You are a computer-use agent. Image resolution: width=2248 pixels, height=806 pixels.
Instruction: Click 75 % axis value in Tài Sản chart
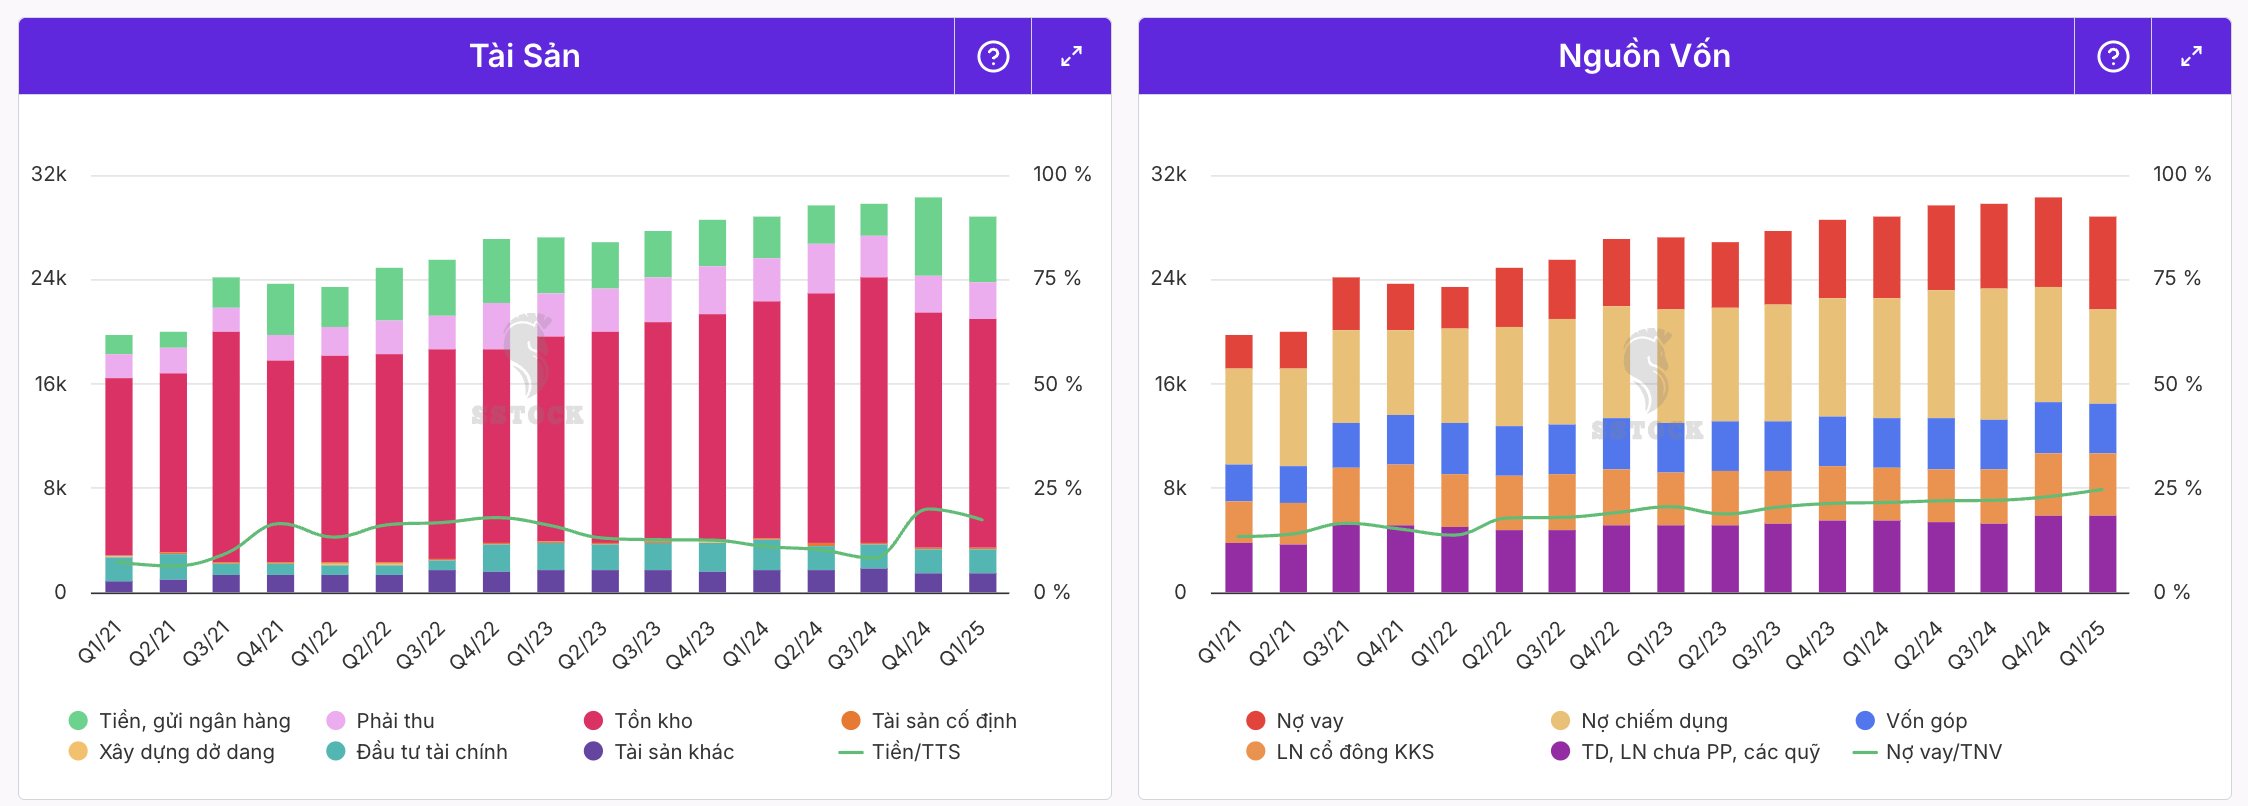point(1057,278)
